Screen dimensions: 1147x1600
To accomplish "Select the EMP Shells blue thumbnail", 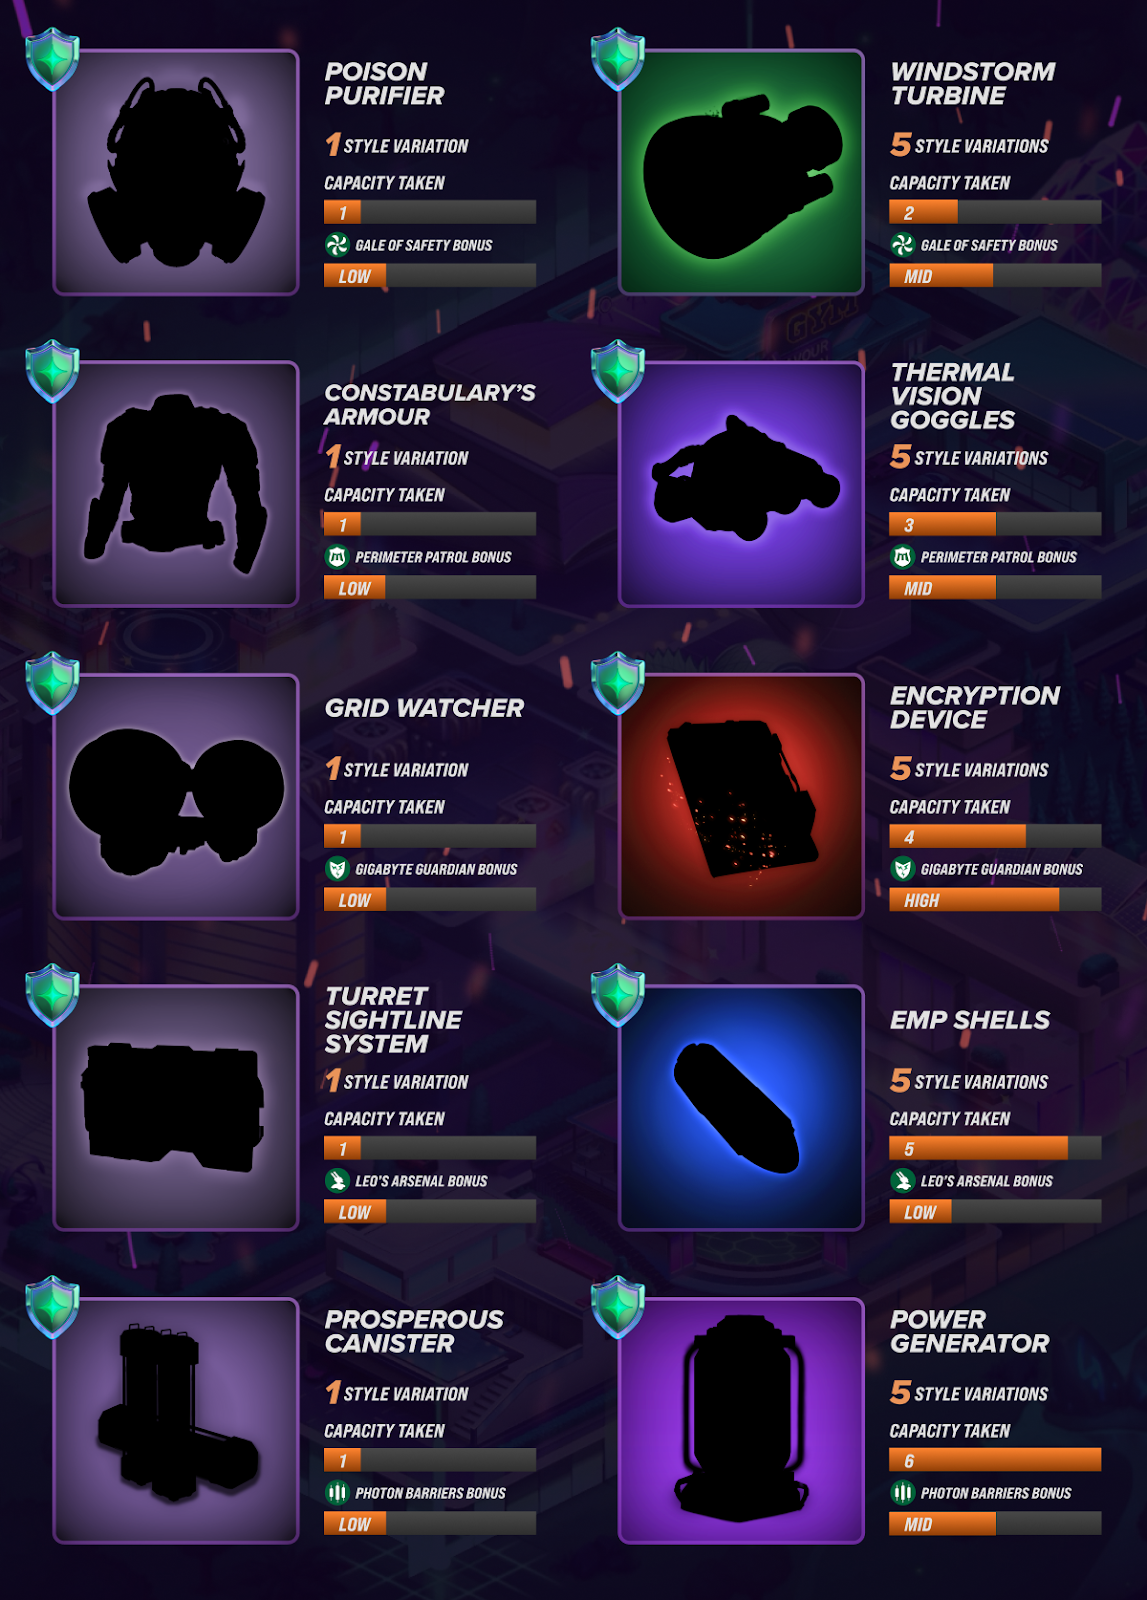I will (x=741, y=1108).
